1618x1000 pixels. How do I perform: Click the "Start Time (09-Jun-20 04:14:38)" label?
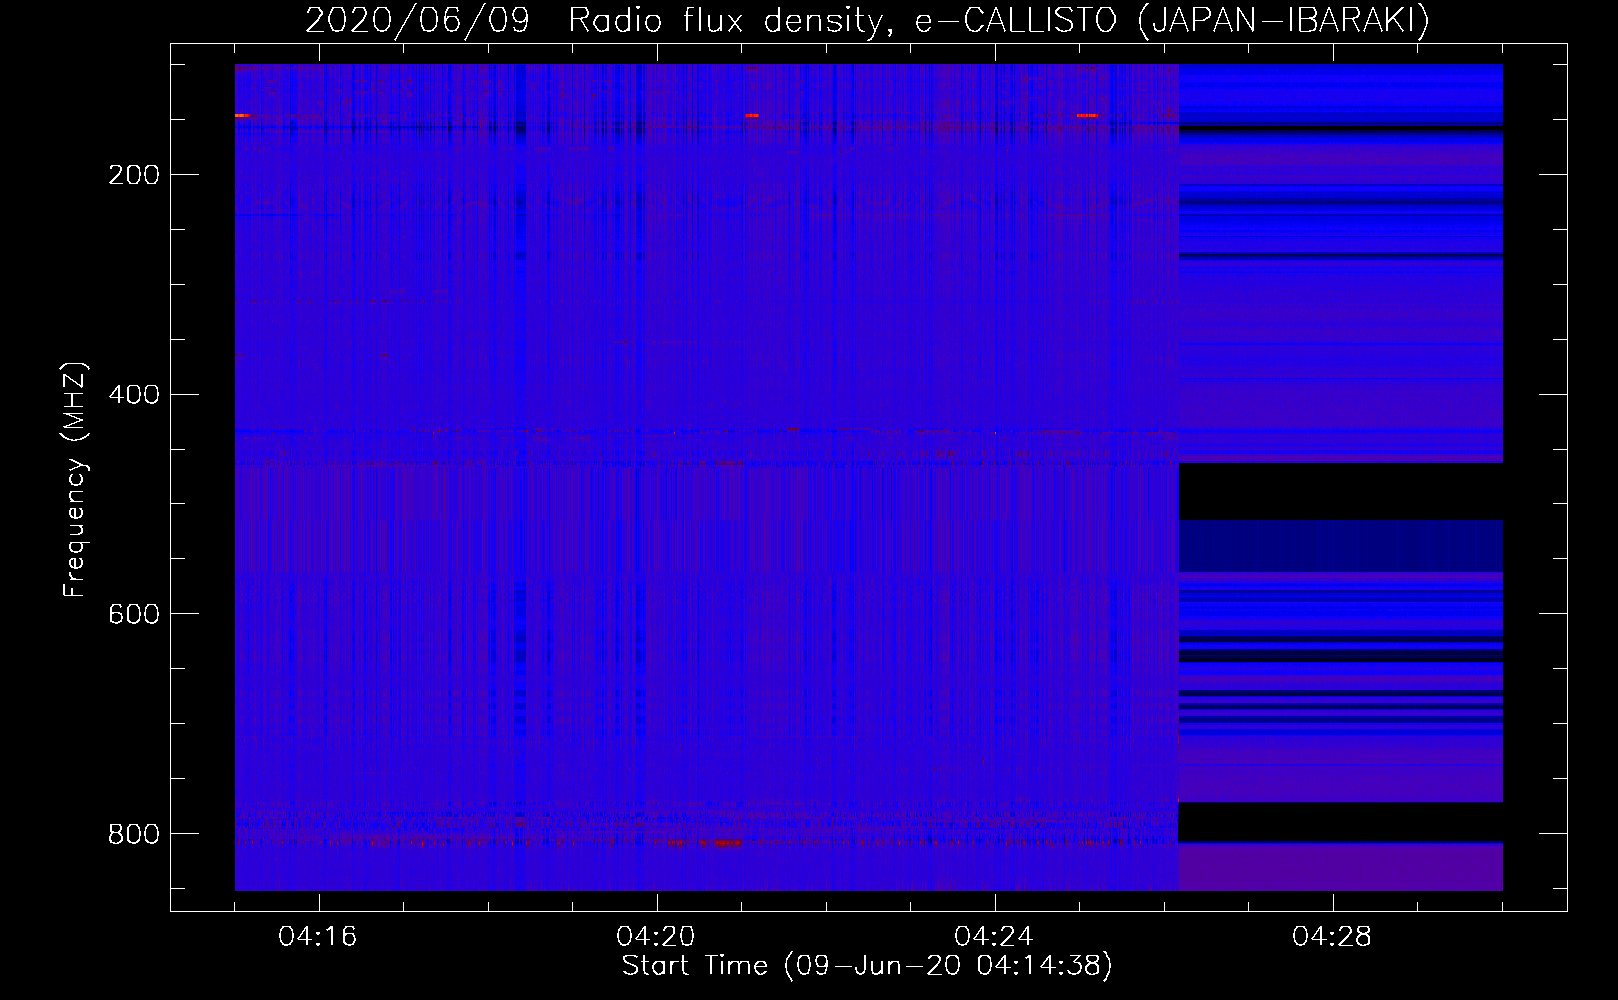coord(867,966)
